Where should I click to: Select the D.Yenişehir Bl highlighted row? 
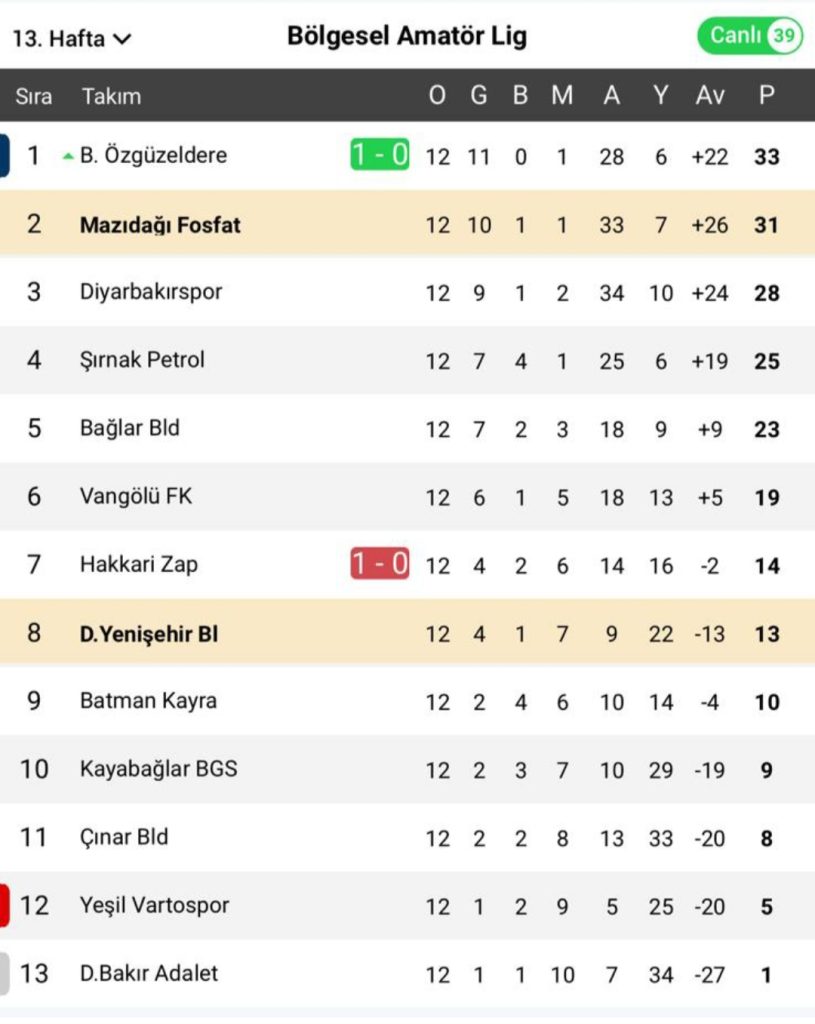408,633
